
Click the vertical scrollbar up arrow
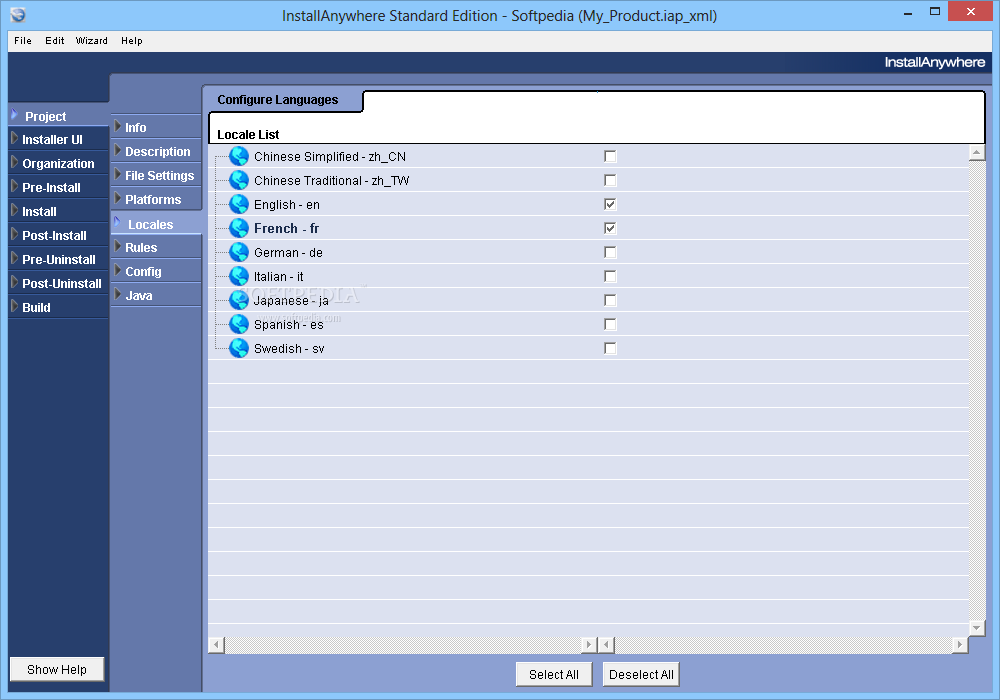[x=976, y=152]
